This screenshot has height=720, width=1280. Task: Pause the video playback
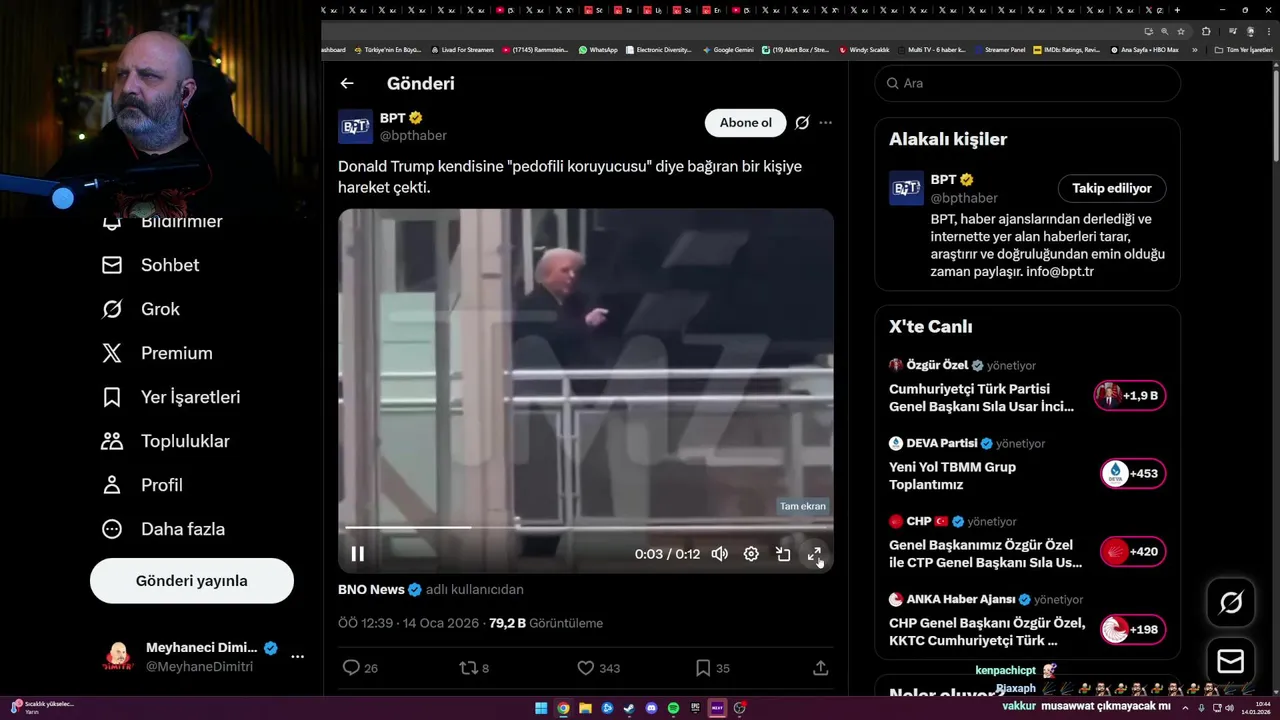(357, 554)
